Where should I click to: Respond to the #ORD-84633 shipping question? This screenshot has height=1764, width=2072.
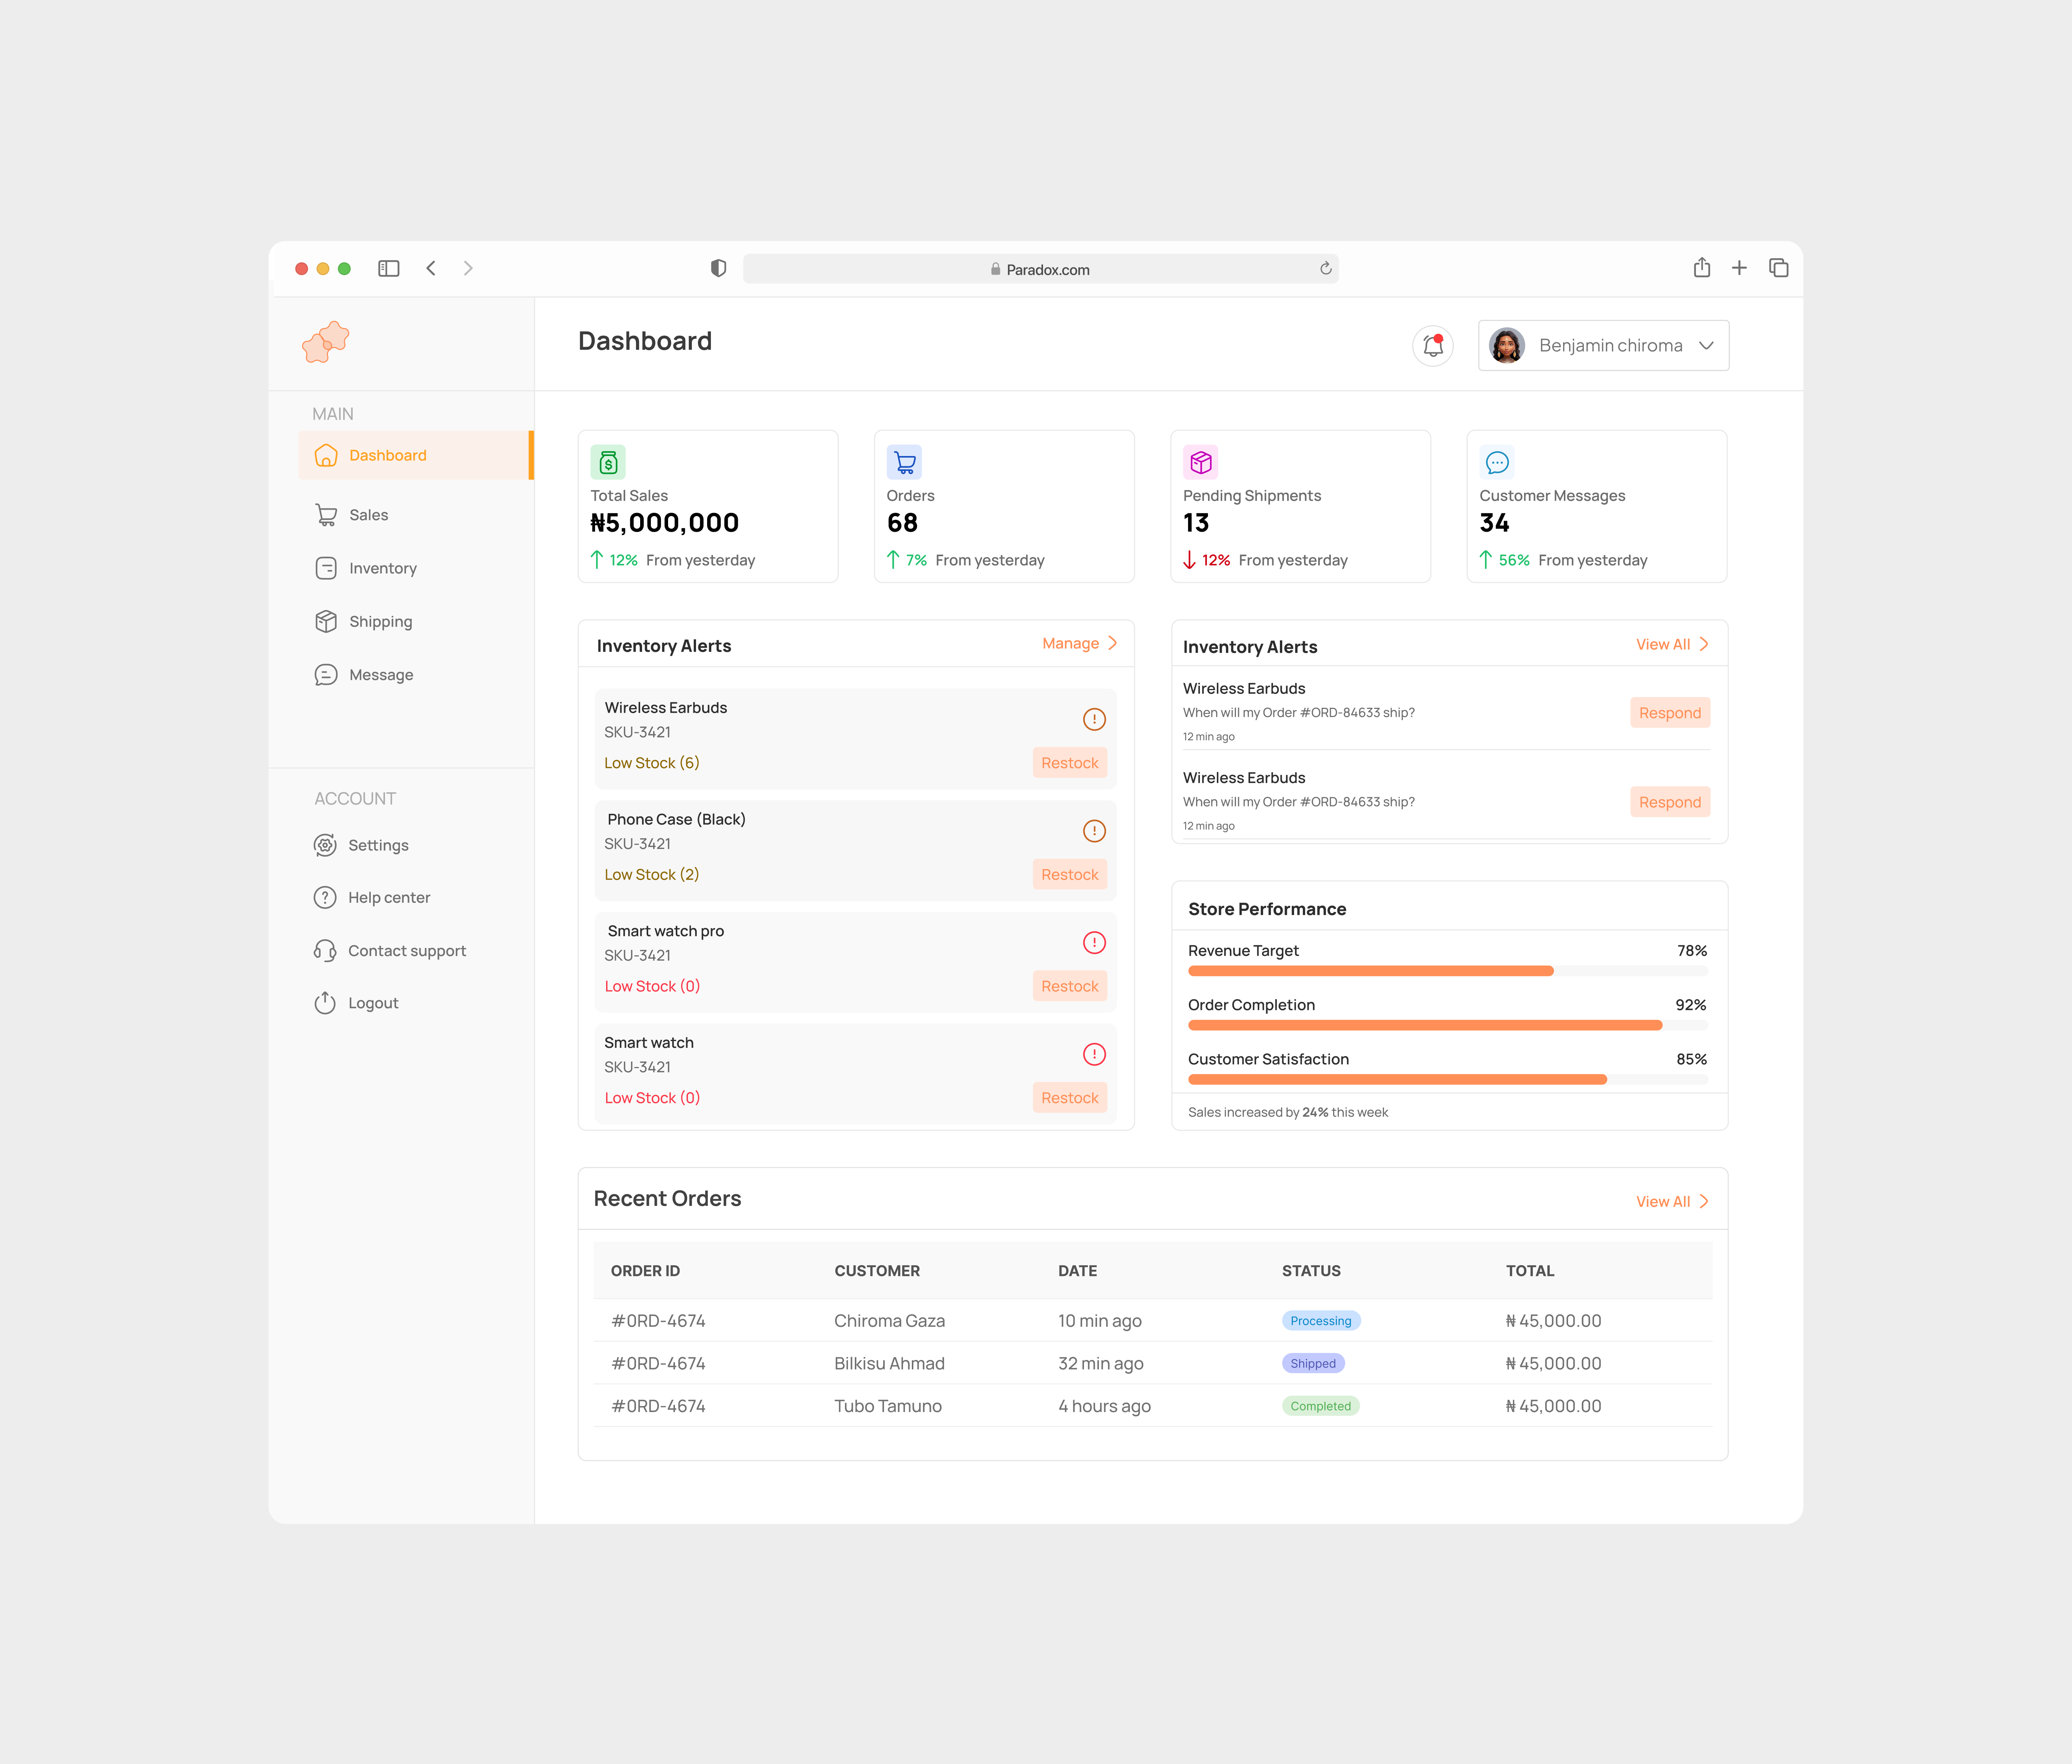coord(1669,712)
